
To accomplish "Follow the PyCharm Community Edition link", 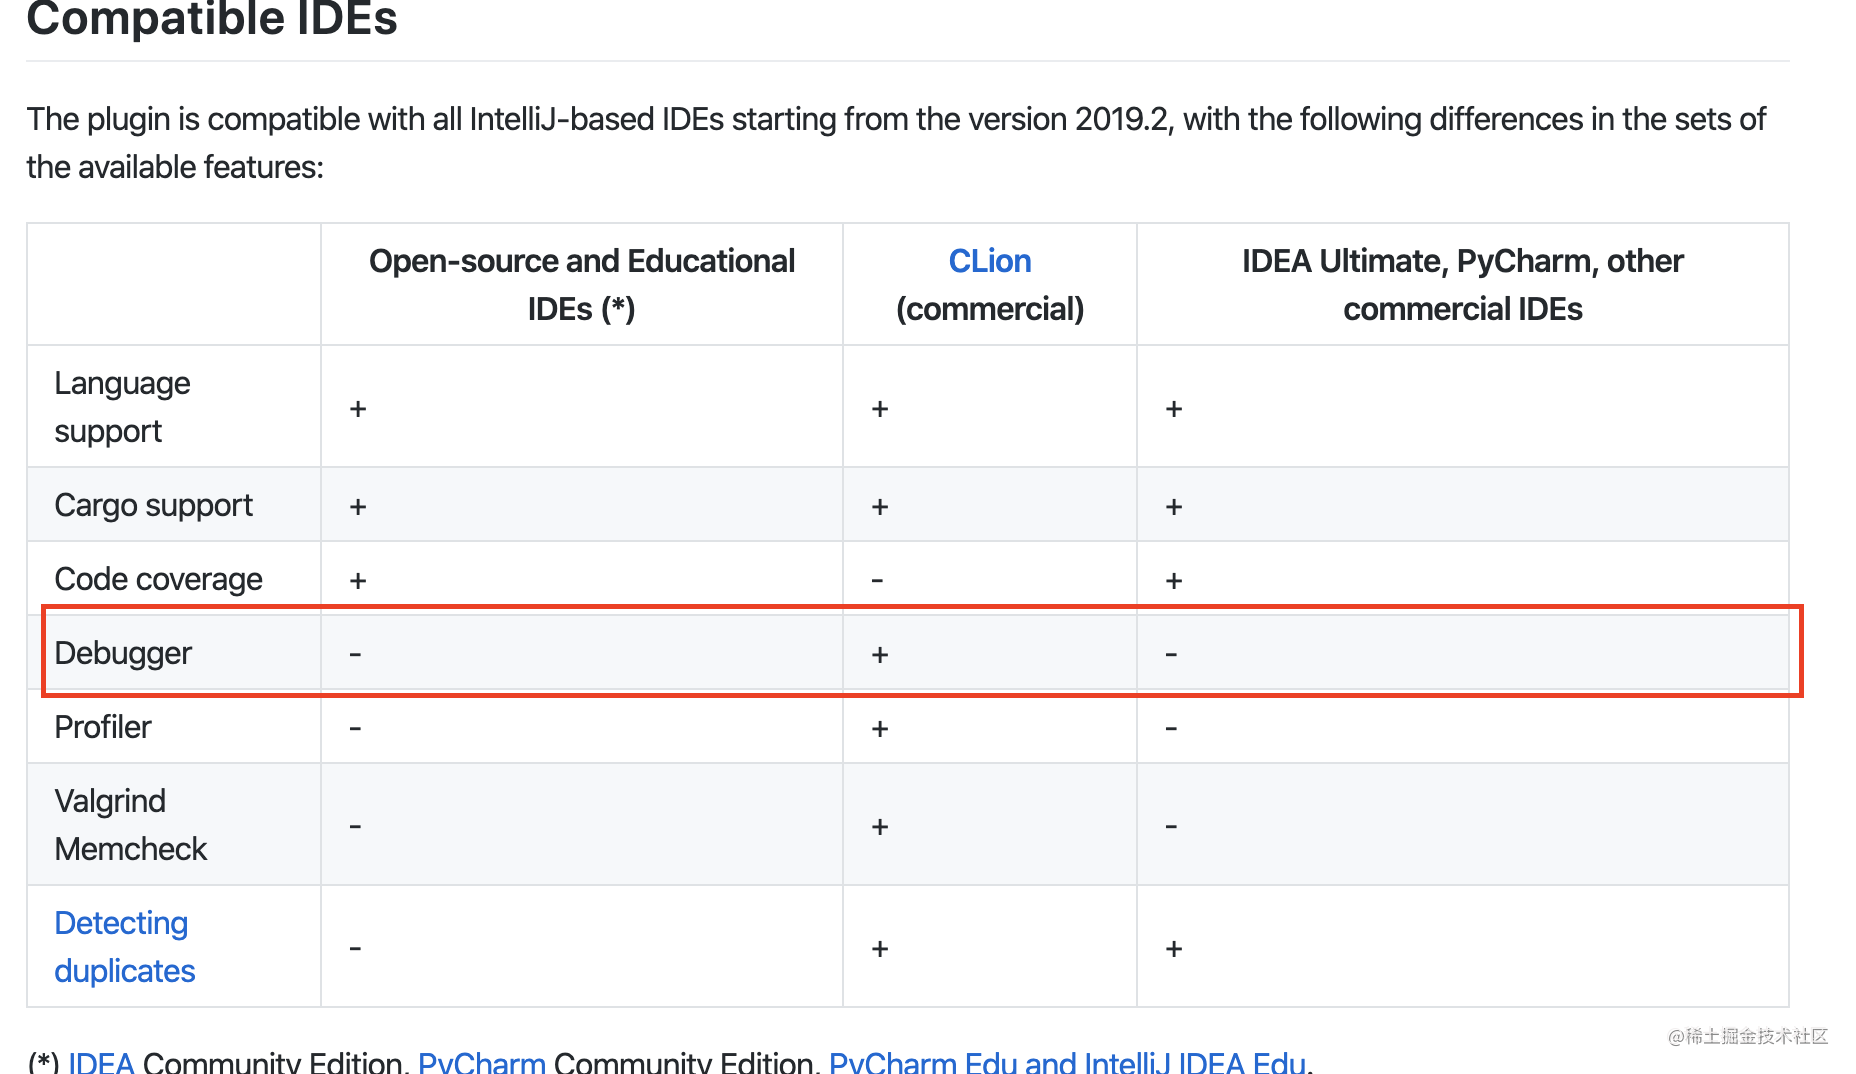I will tap(482, 1062).
